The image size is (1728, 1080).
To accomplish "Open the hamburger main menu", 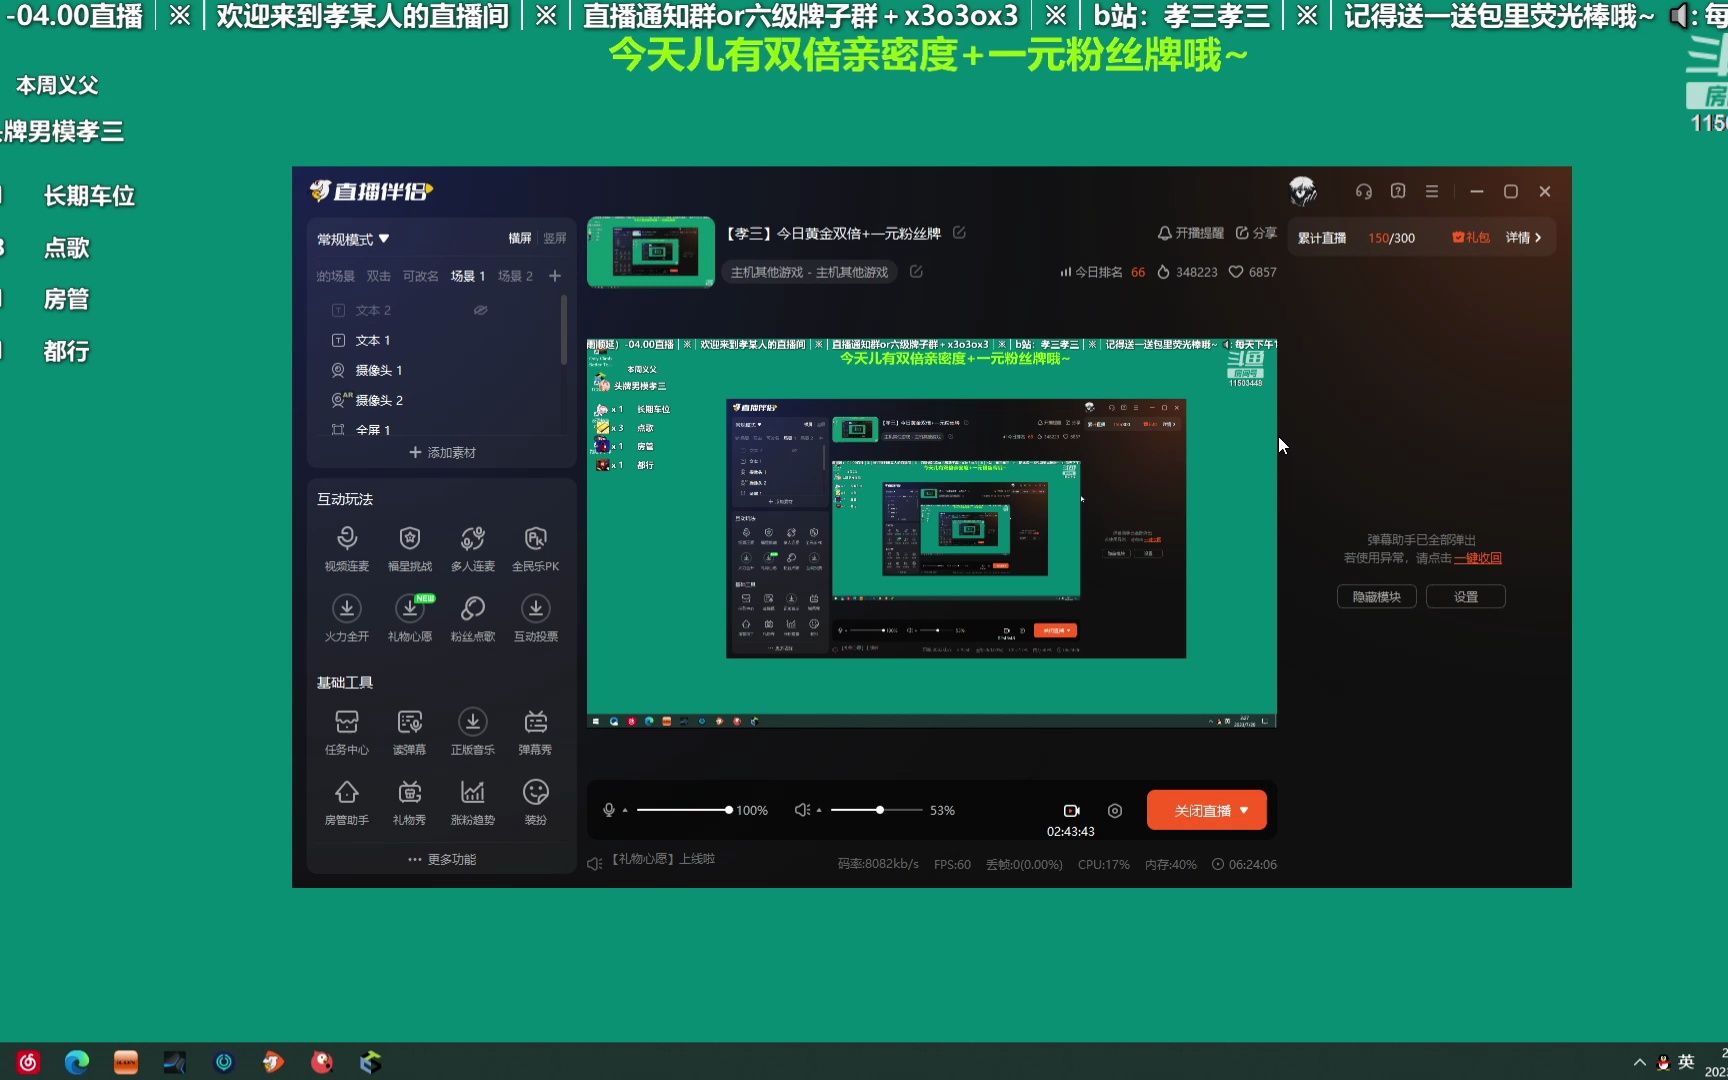I will coord(1432,191).
